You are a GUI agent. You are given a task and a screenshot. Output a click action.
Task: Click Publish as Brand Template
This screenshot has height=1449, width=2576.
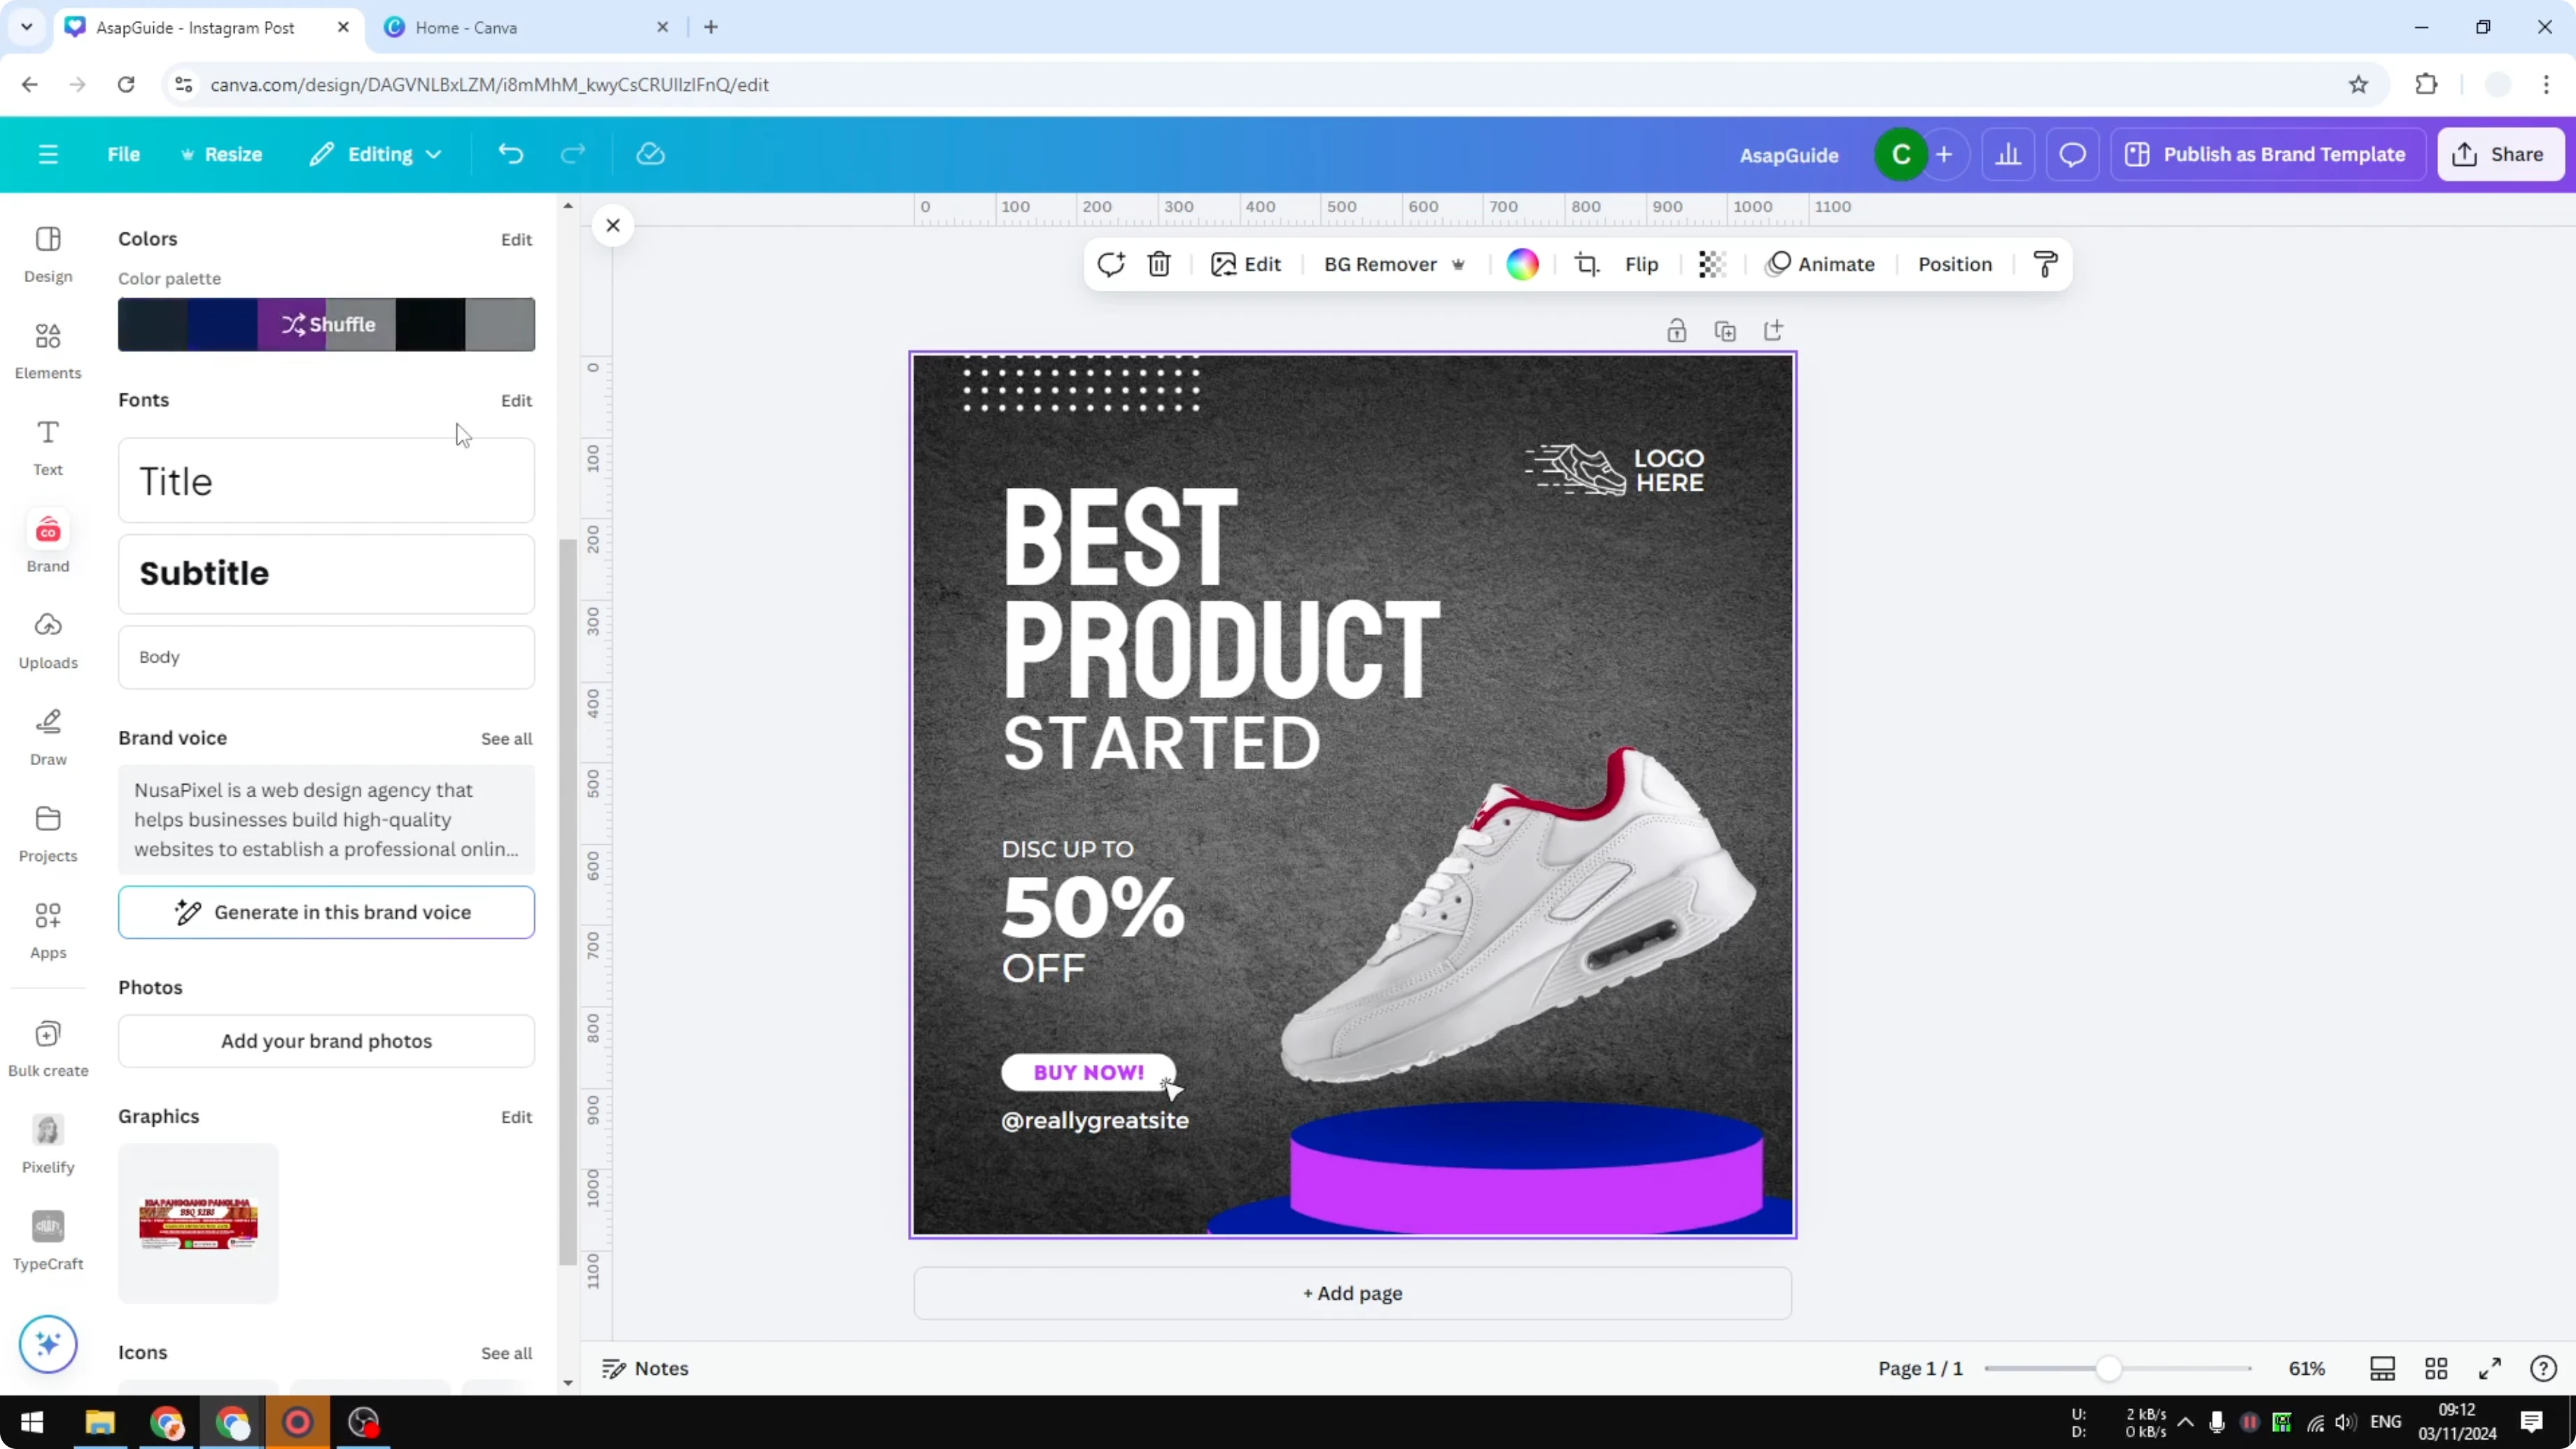(x=2268, y=154)
